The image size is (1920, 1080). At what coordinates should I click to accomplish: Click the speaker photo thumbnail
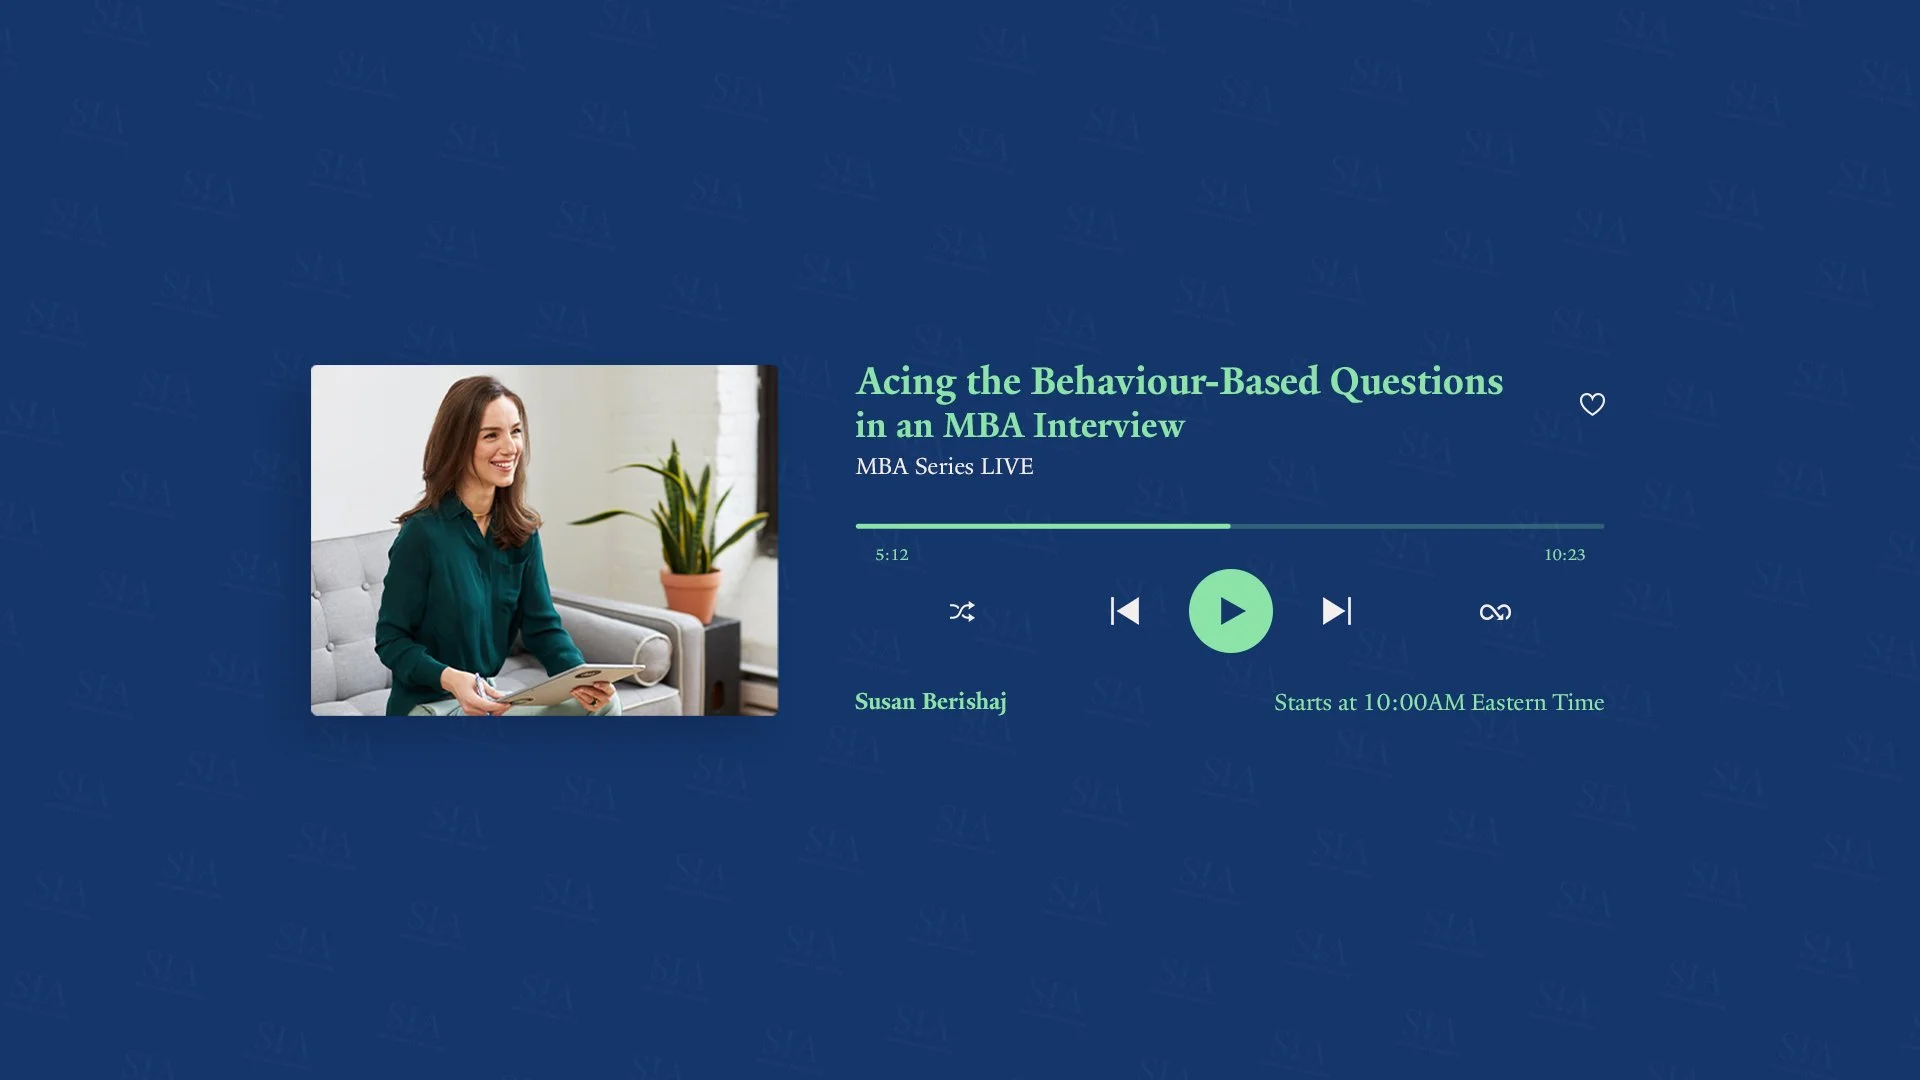[x=544, y=540]
